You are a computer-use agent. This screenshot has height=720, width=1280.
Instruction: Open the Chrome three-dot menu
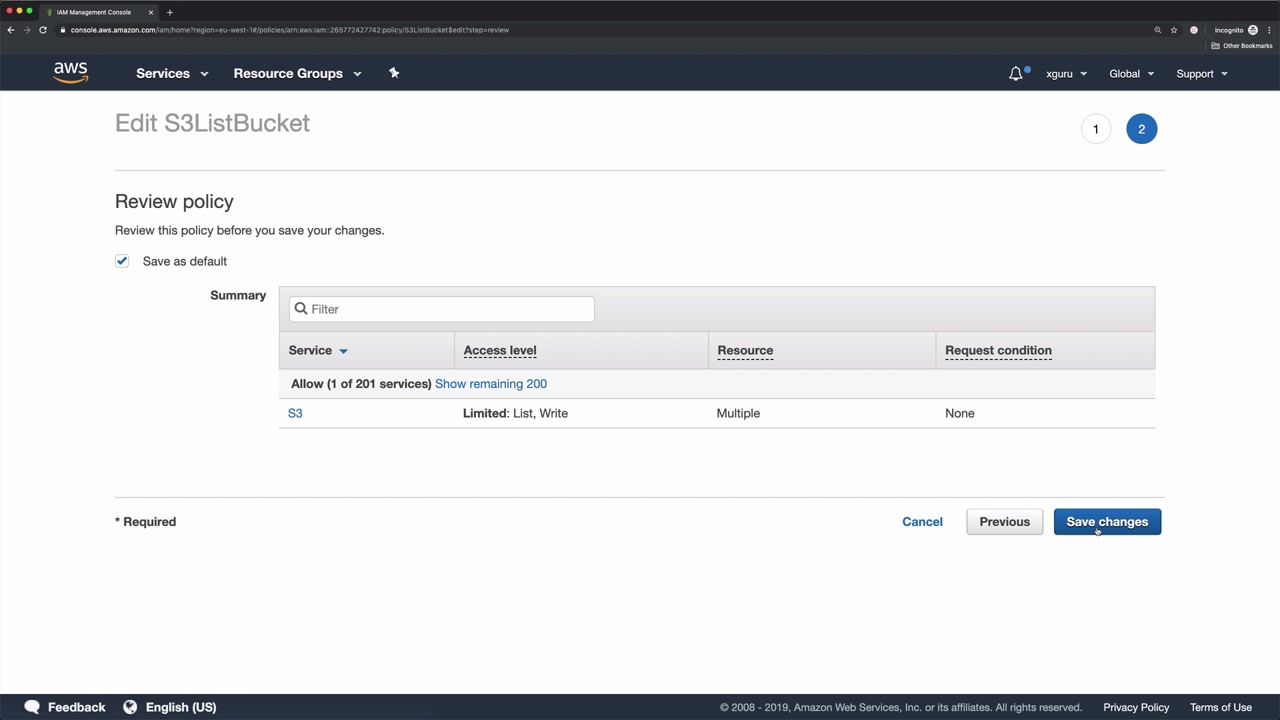pos(1269,30)
